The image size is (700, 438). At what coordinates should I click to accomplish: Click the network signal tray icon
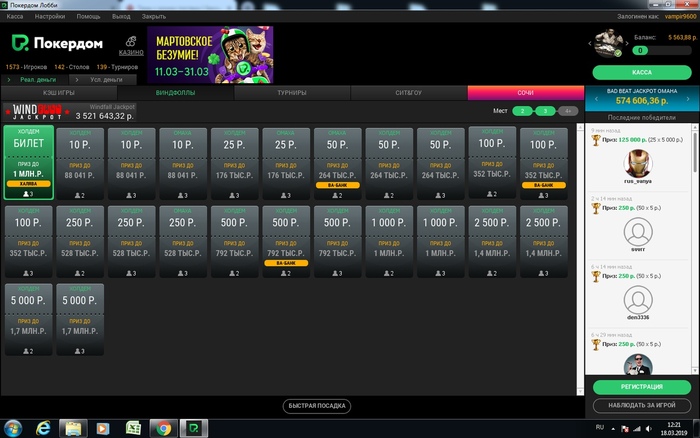point(637,429)
